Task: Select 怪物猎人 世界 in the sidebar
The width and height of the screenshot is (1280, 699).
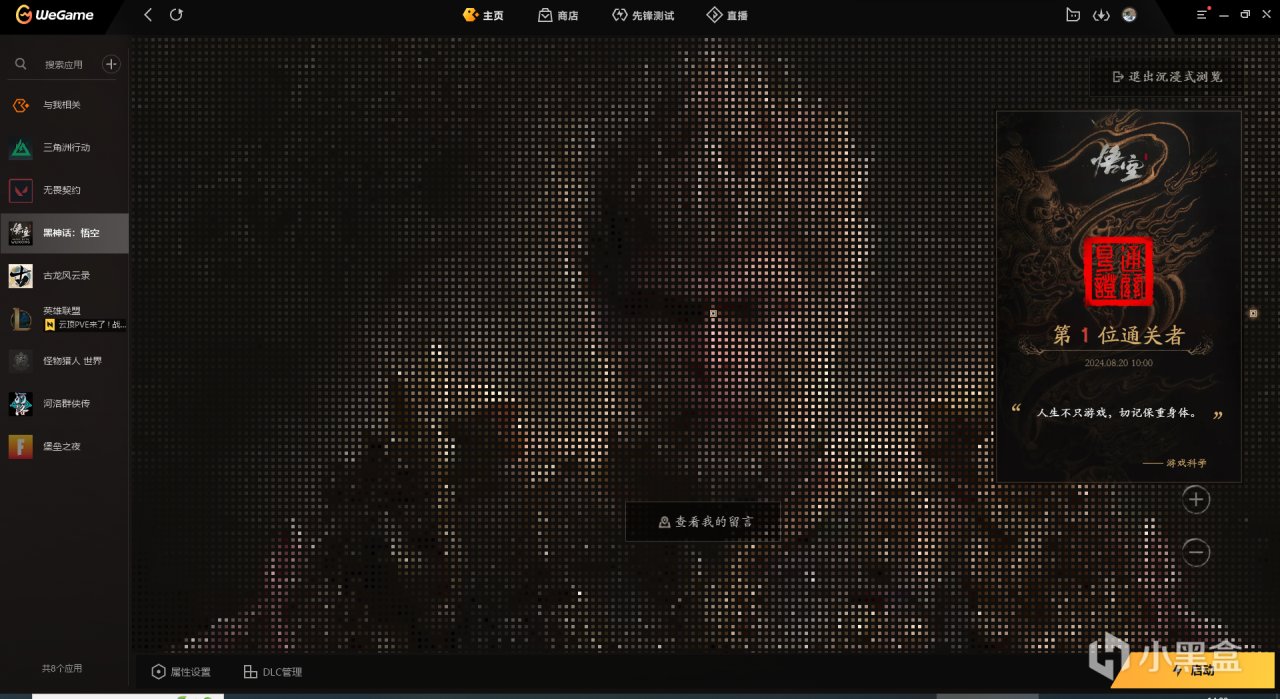Action: [x=64, y=361]
